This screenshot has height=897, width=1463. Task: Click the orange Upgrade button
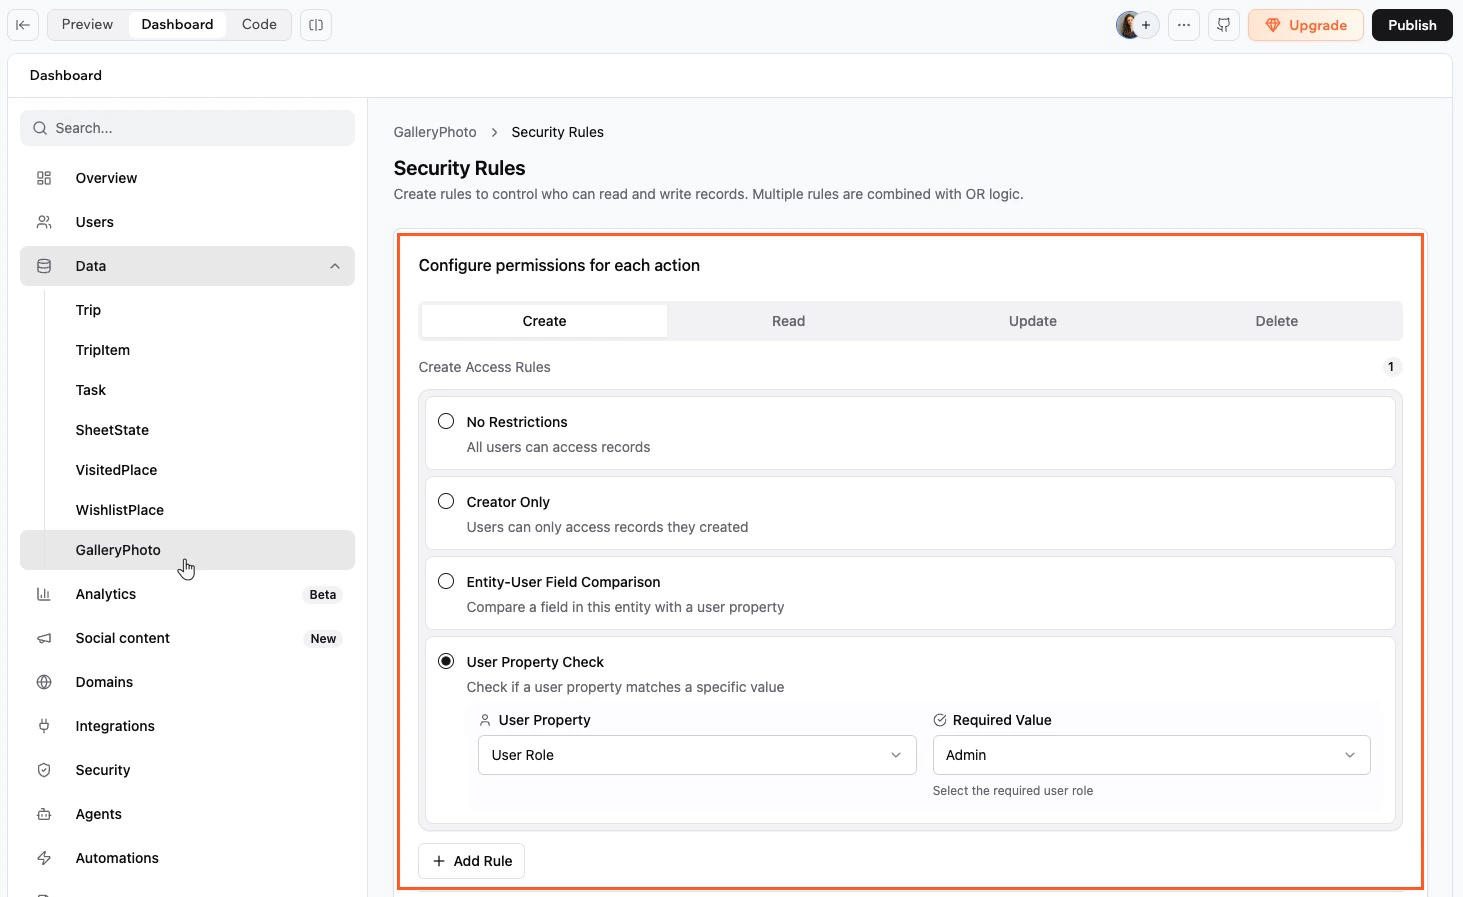click(1305, 25)
